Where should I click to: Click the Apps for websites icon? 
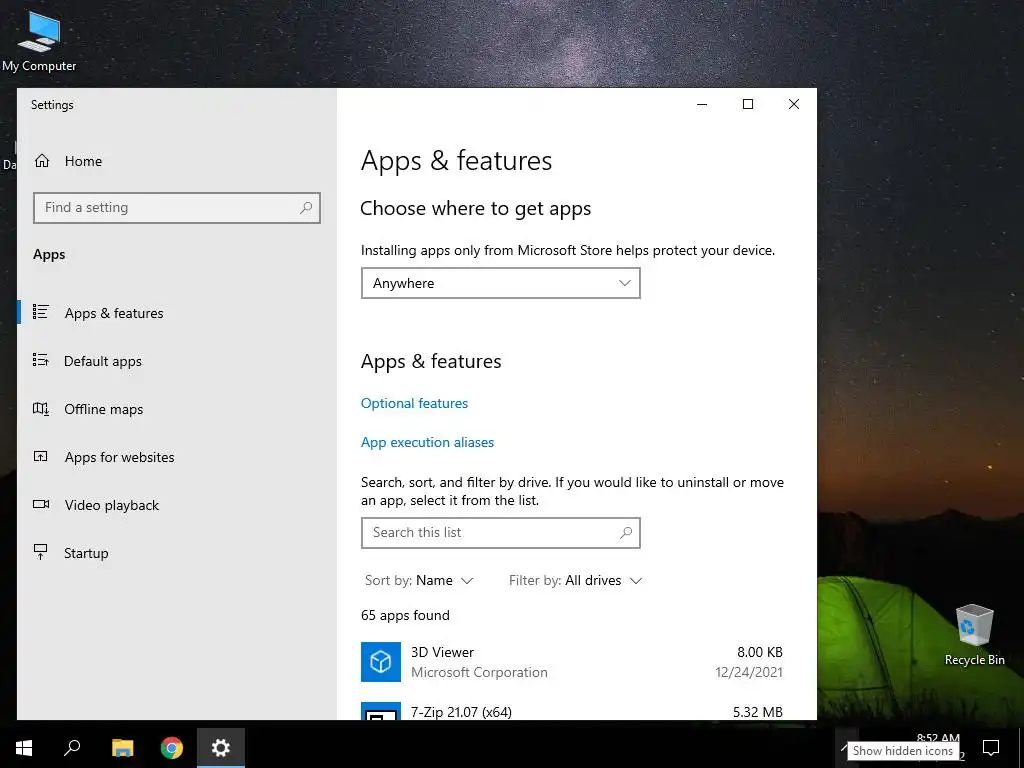(x=40, y=456)
